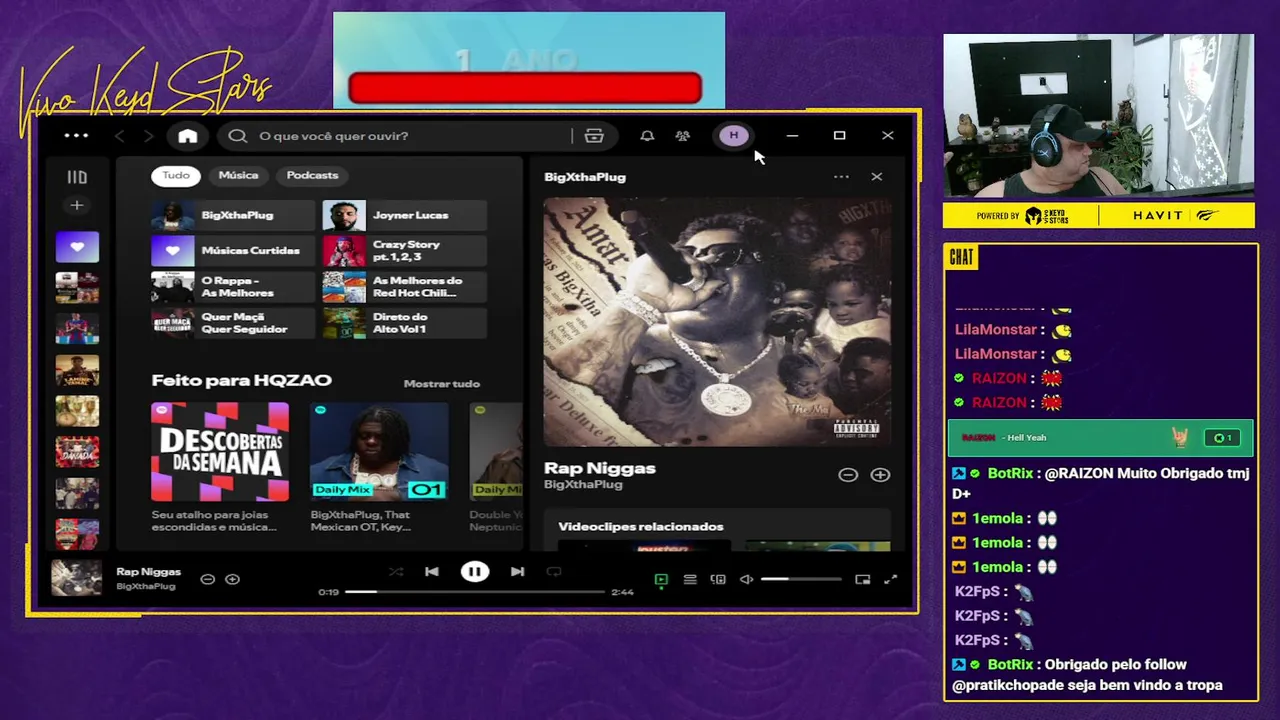The image size is (1280, 720).
Task: Click BotRix follow message in chat
Action: 1089,675
